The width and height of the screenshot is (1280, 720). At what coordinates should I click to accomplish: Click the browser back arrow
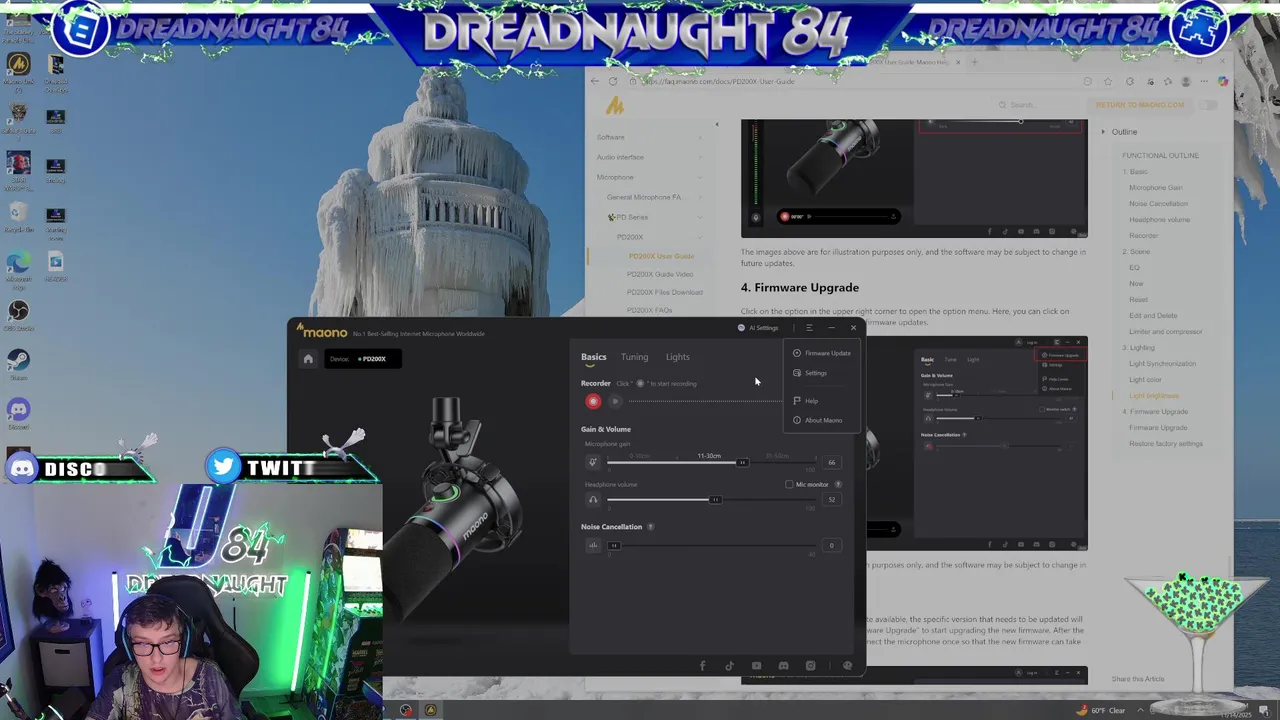pyautogui.click(x=595, y=81)
